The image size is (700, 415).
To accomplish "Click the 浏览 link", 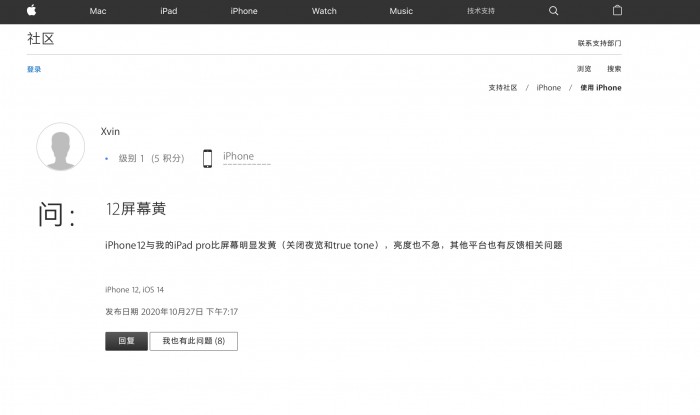I will (x=584, y=69).
